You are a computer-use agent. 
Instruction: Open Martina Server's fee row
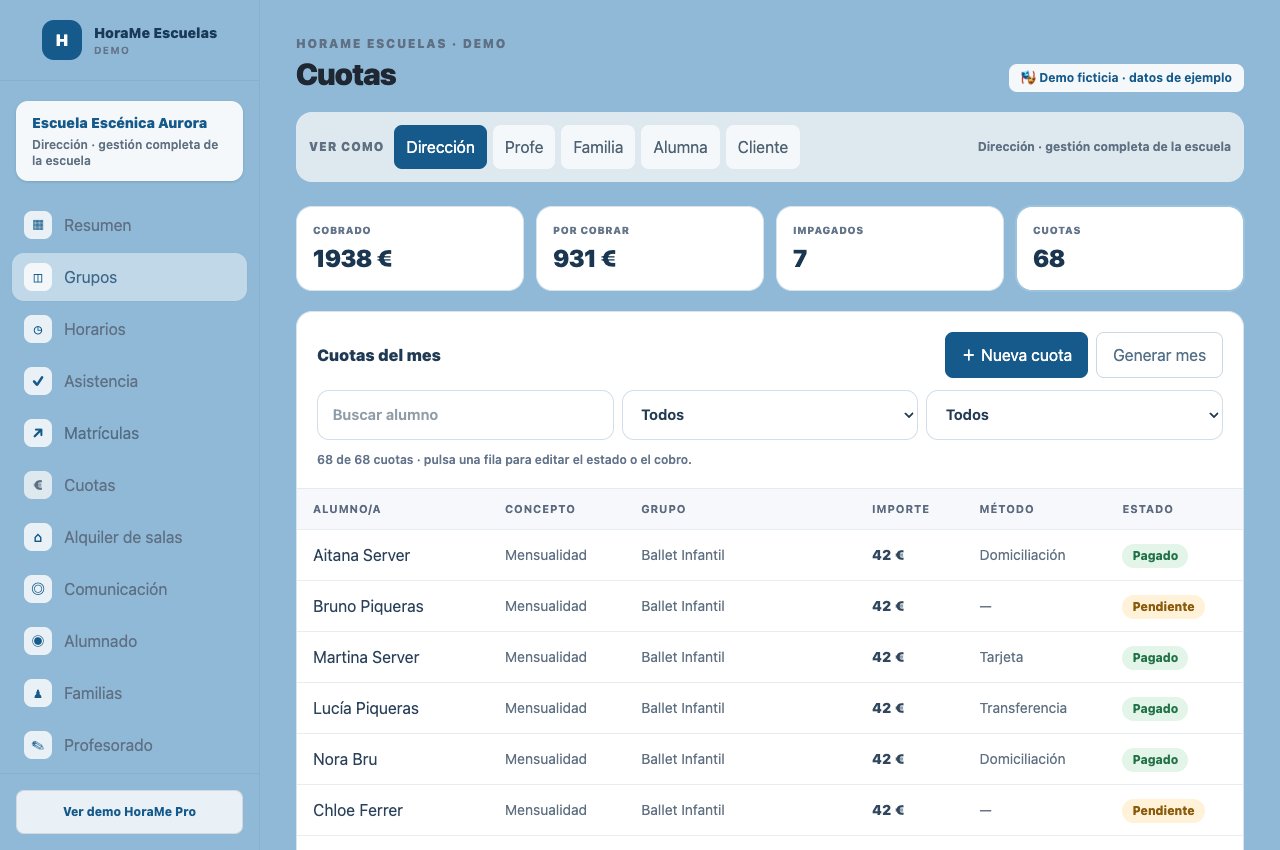pyautogui.click(x=770, y=657)
